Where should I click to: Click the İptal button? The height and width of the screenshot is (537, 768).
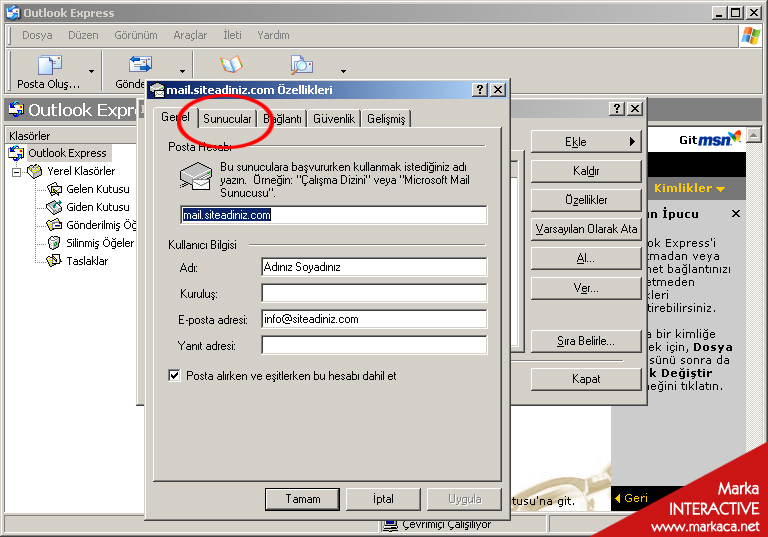tap(383, 499)
